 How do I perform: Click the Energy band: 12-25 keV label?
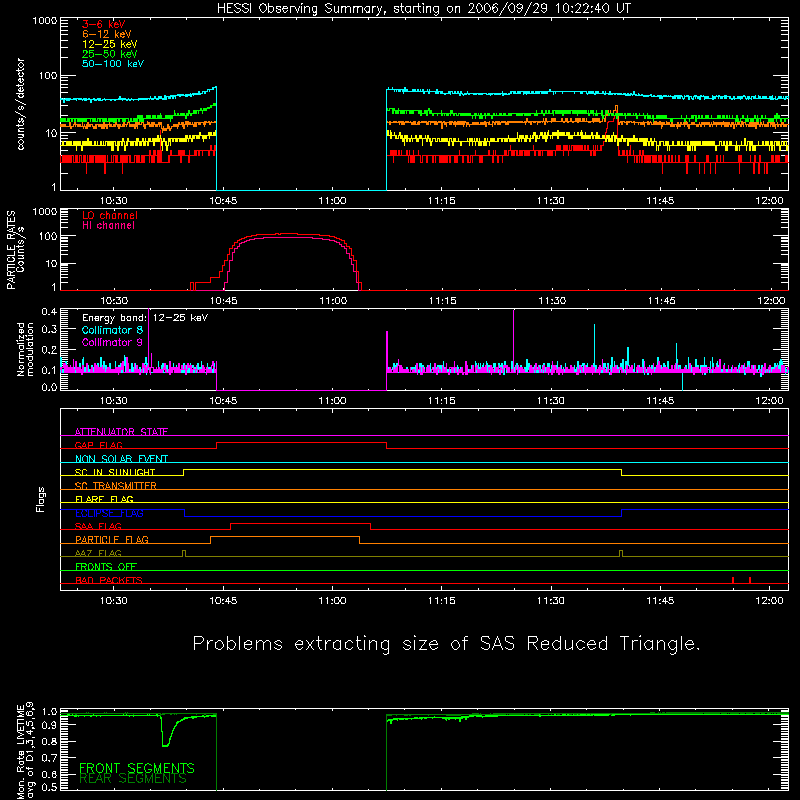(x=145, y=318)
